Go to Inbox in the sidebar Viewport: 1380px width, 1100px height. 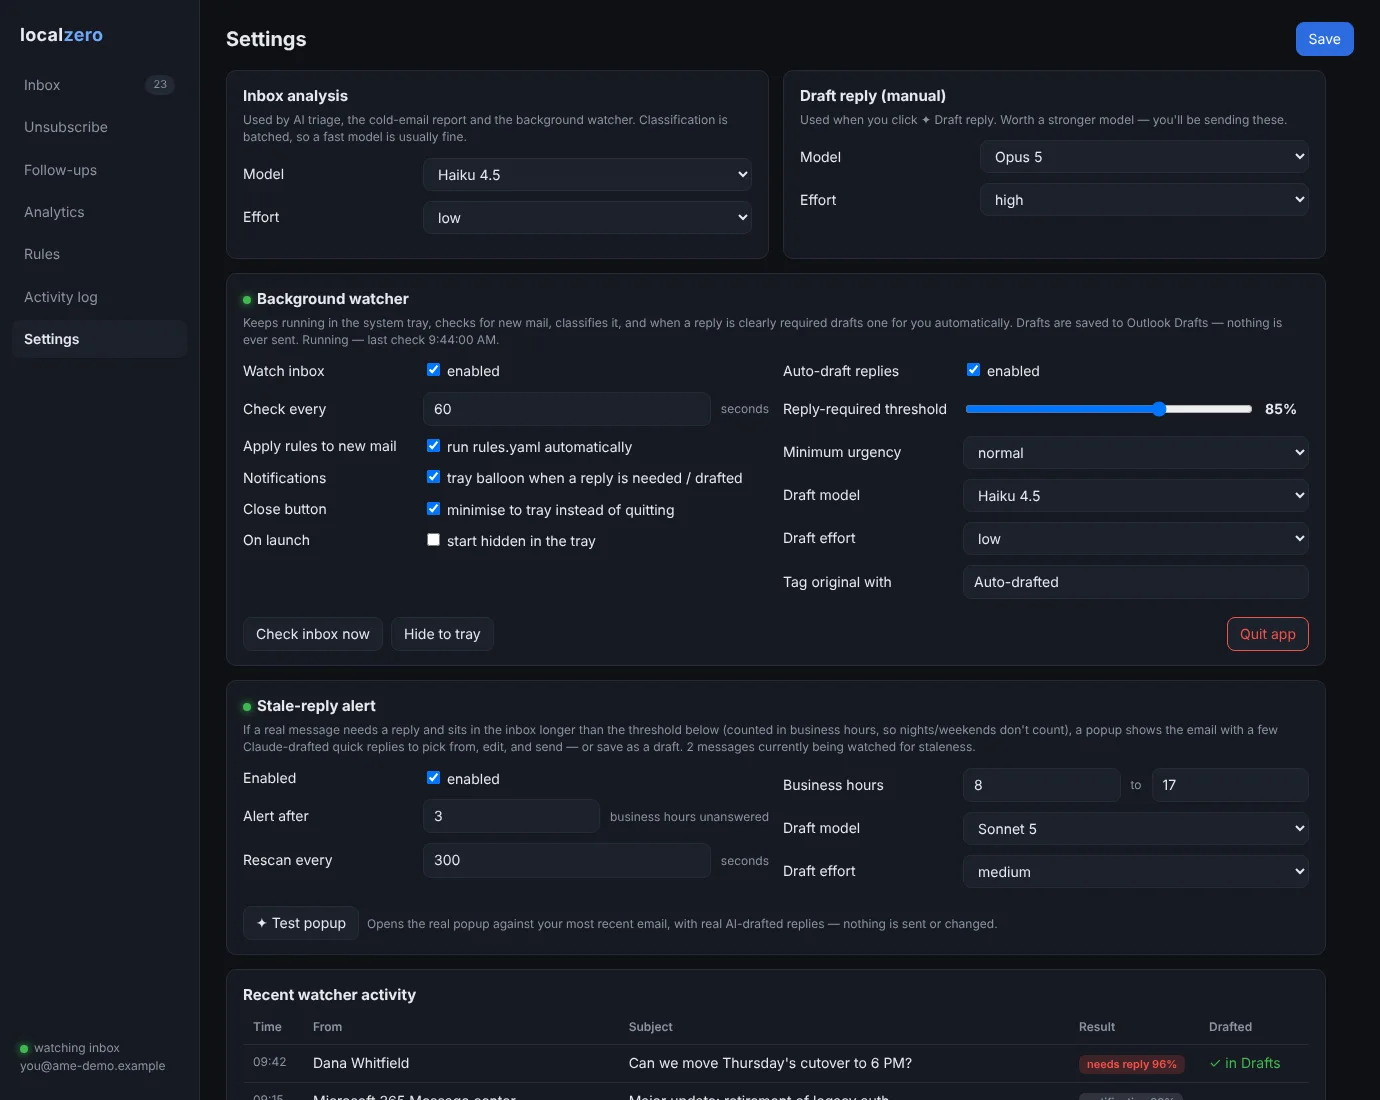(x=100, y=85)
